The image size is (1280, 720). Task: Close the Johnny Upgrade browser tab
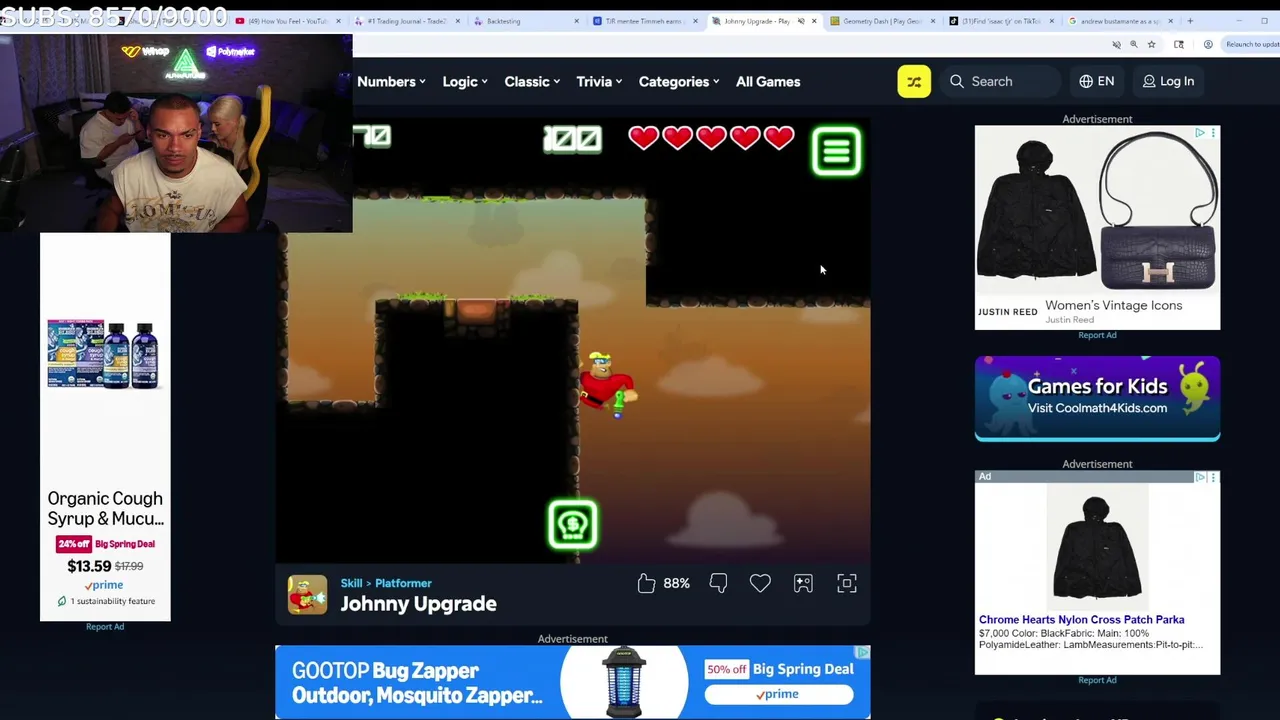[x=814, y=21]
